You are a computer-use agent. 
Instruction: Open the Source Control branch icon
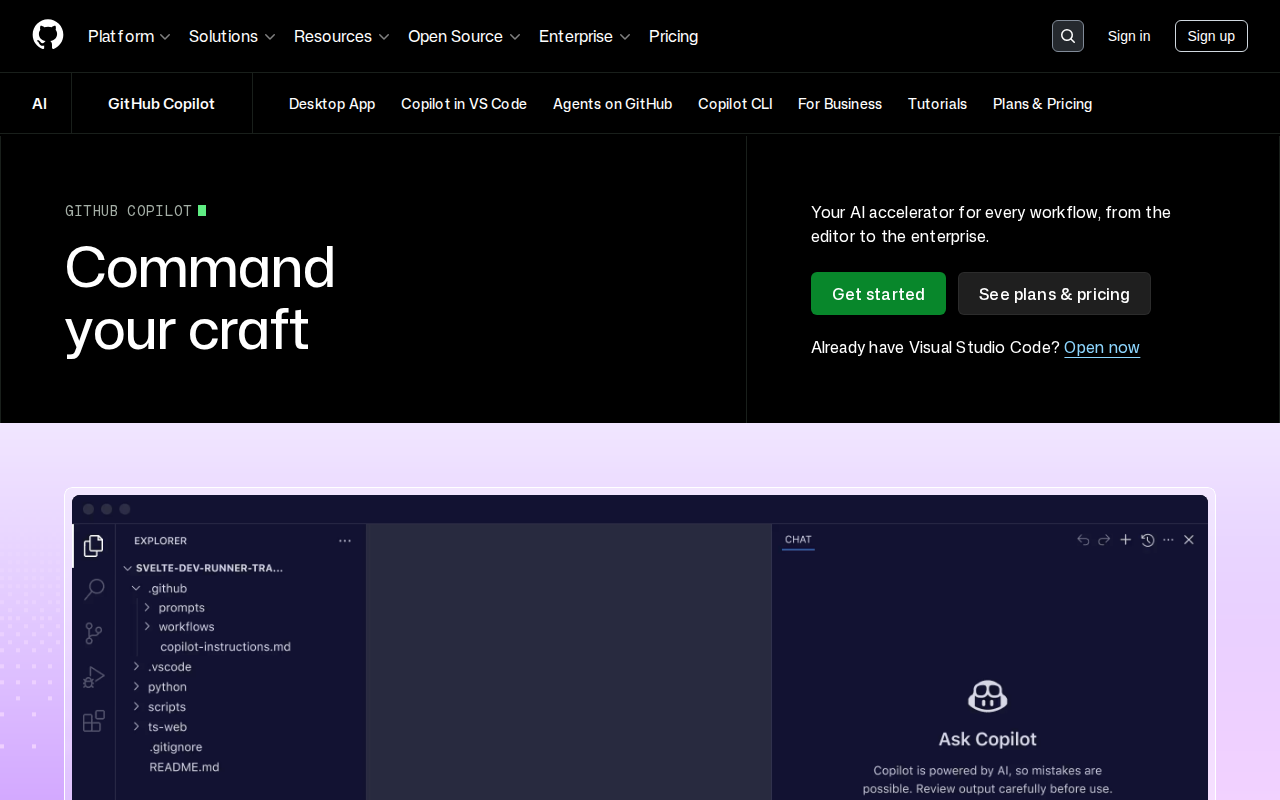point(94,633)
